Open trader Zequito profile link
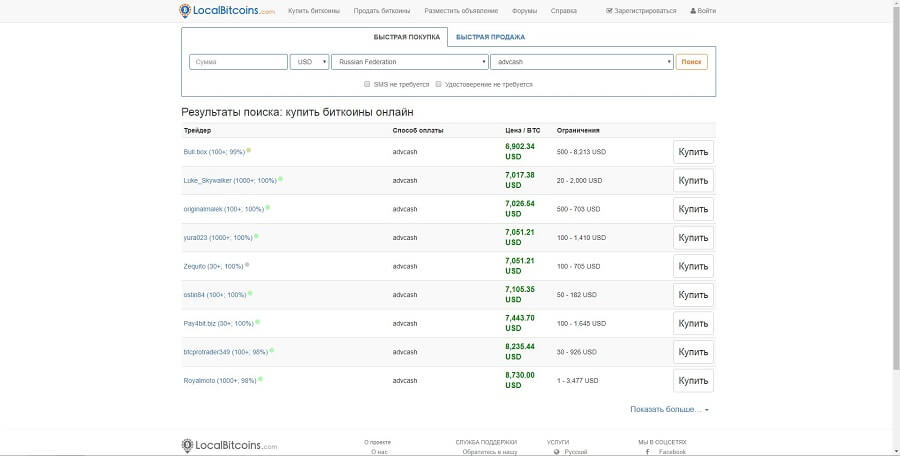 [214, 266]
